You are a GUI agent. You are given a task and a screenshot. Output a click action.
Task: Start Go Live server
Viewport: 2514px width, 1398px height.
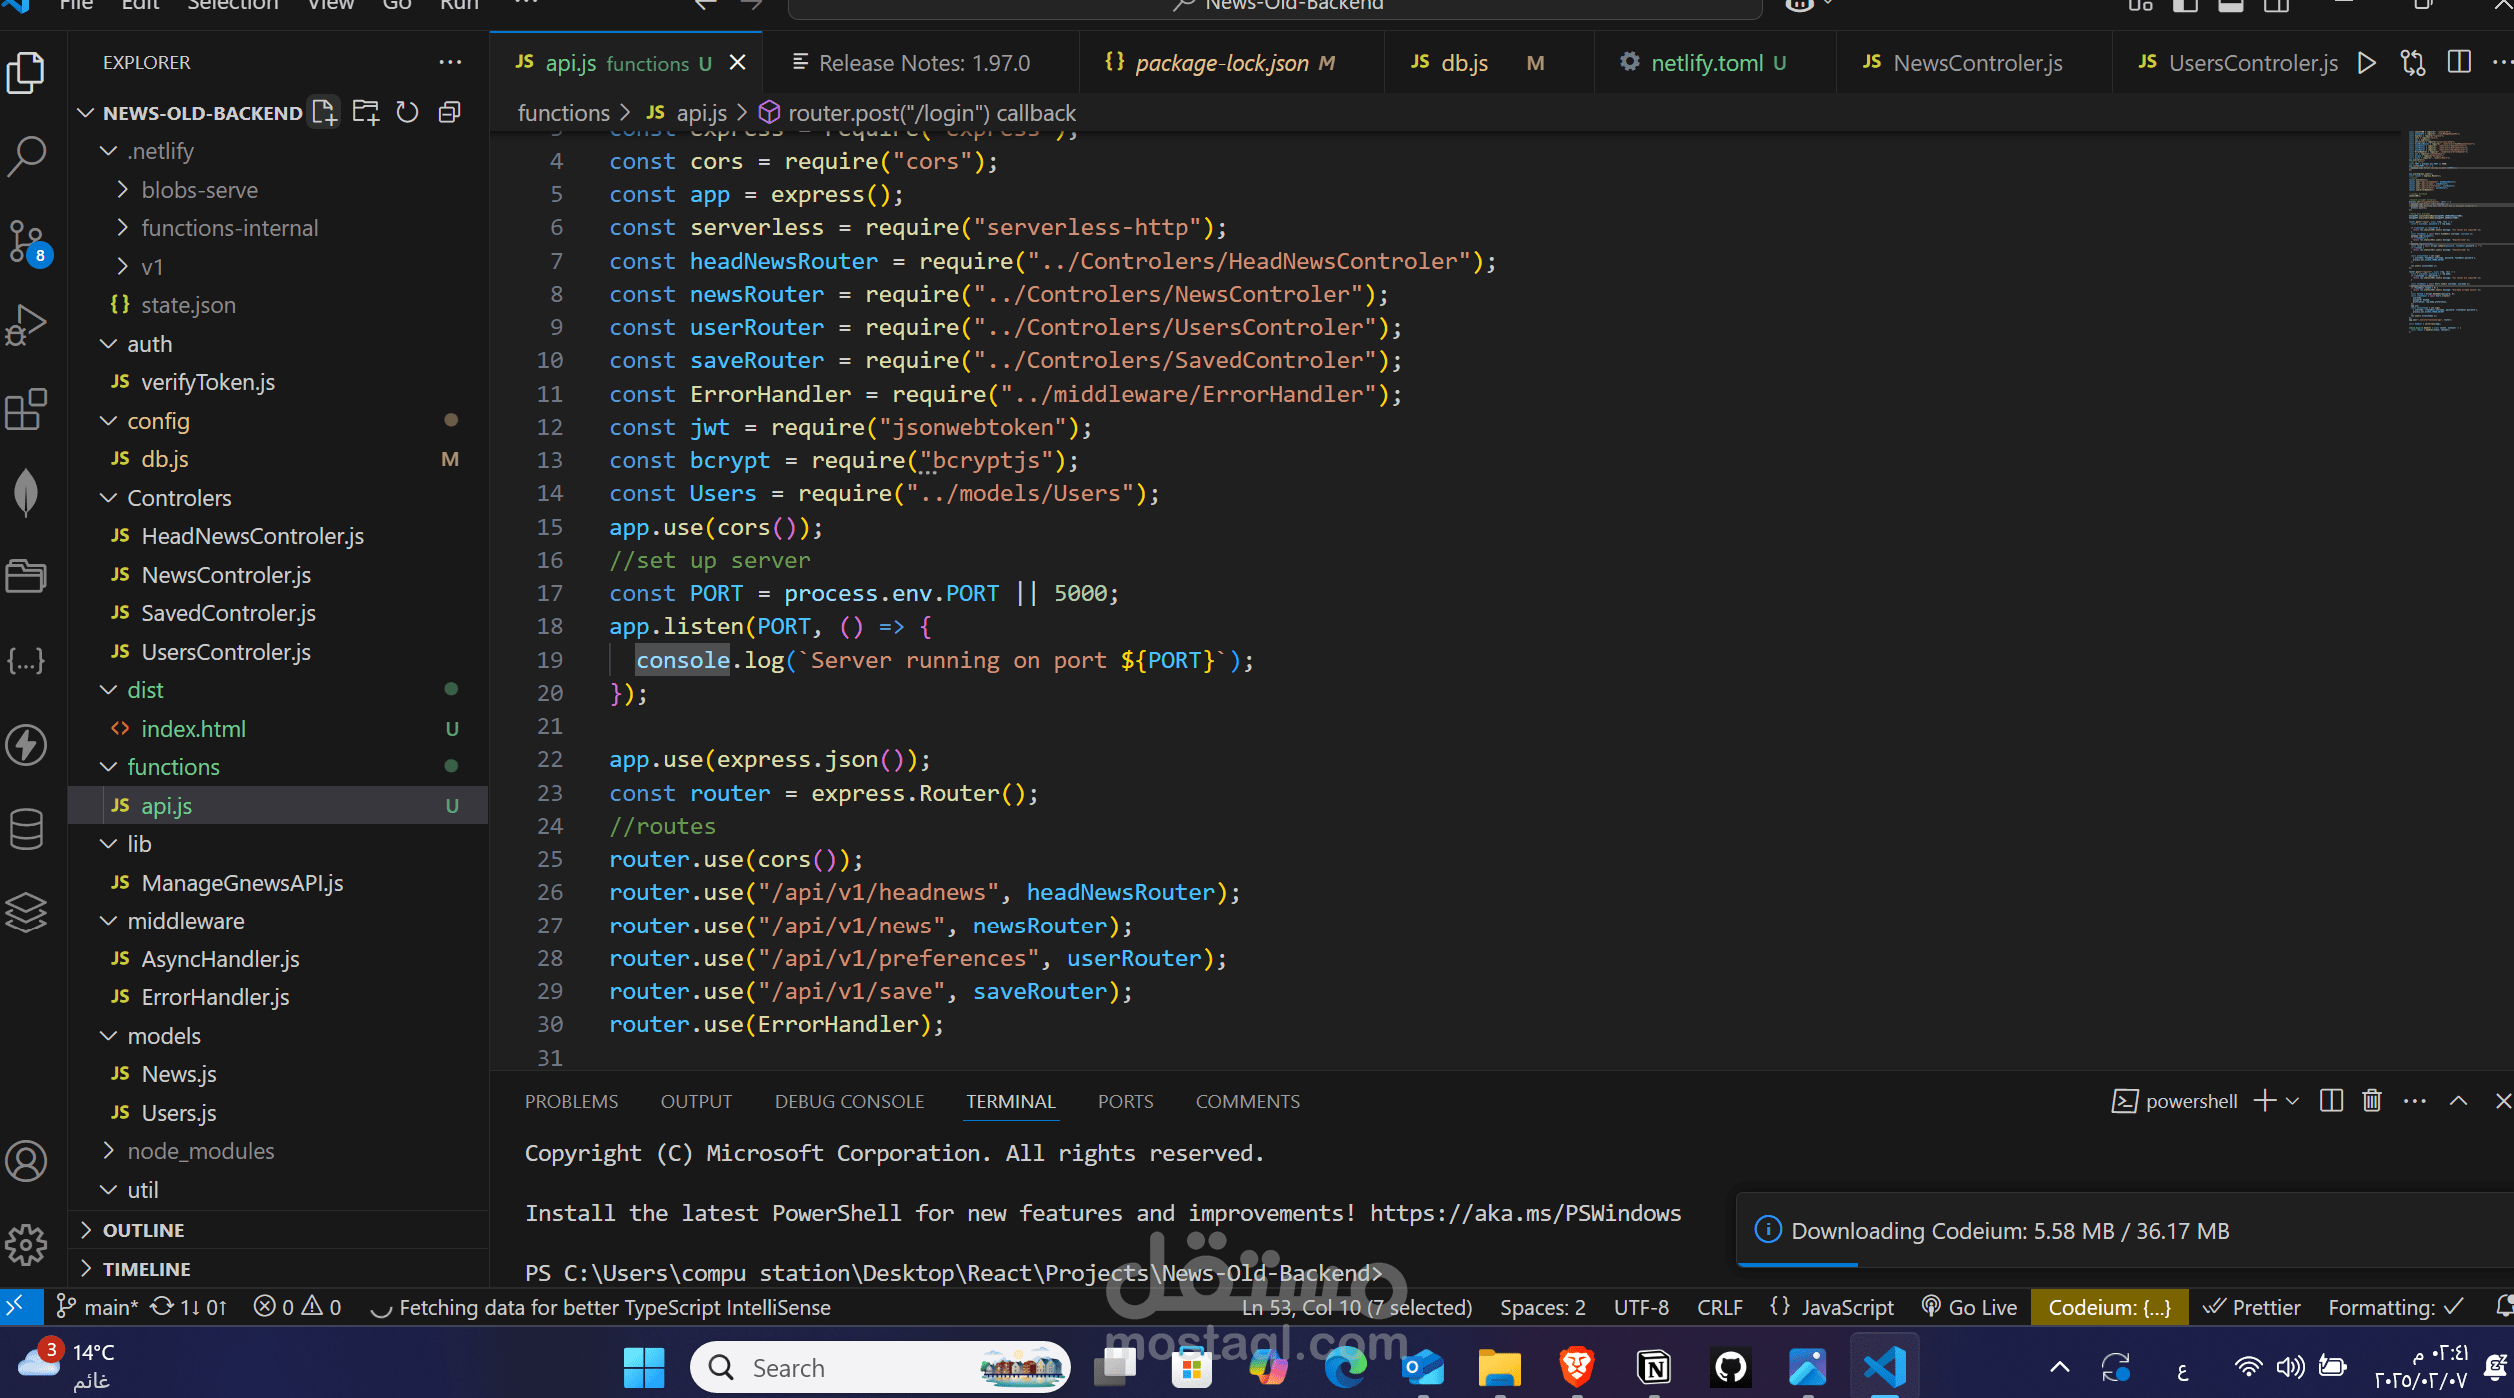pos(1970,1307)
